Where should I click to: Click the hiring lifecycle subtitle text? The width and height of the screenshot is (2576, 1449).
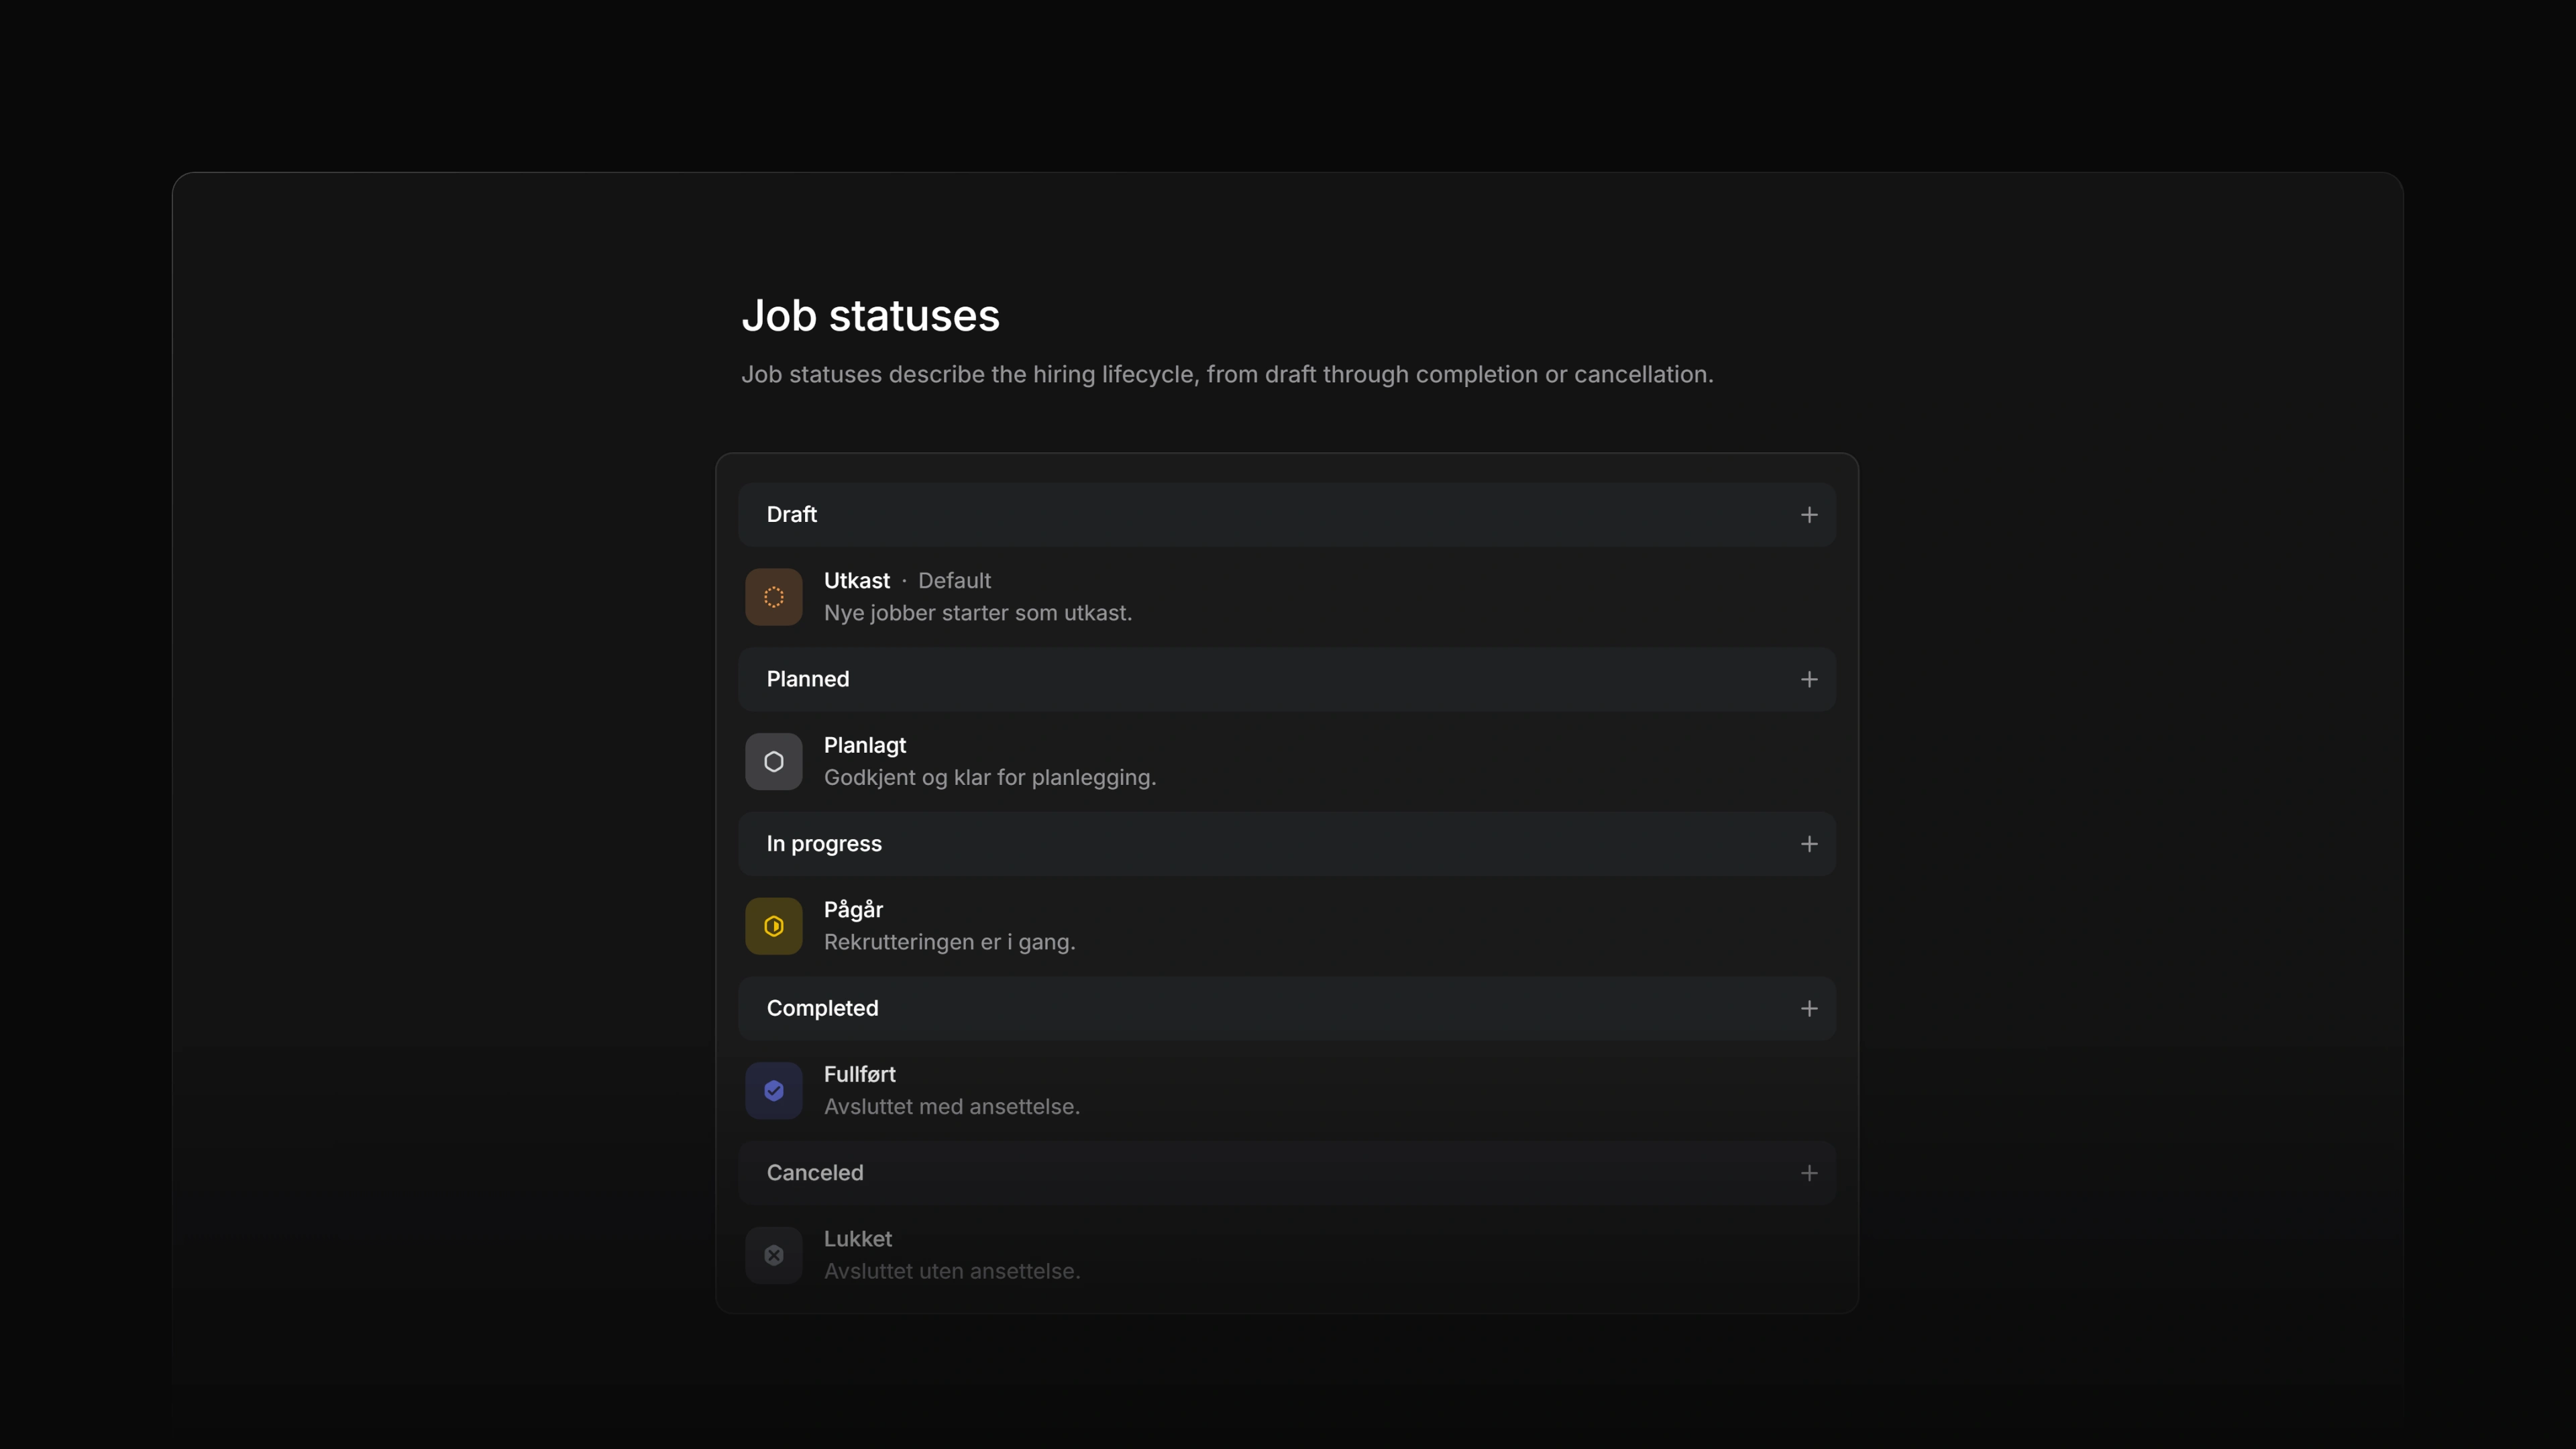[1226, 375]
